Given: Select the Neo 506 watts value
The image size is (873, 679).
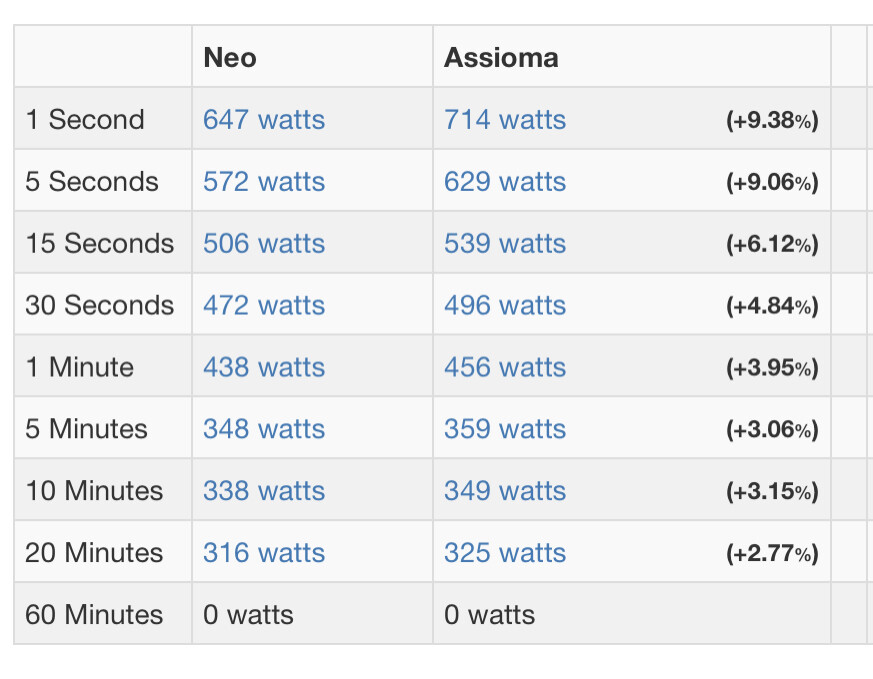Looking at the screenshot, I should tap(264, 243).
